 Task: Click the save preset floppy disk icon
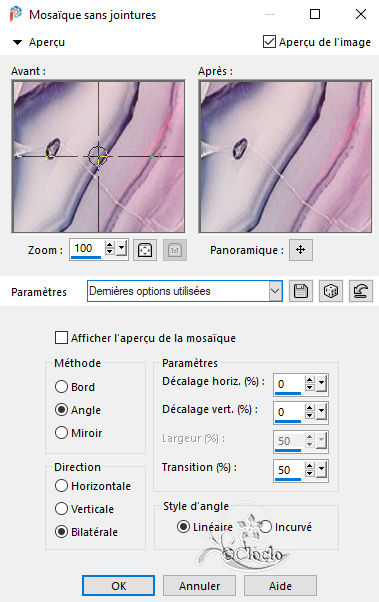click(301, 291)
